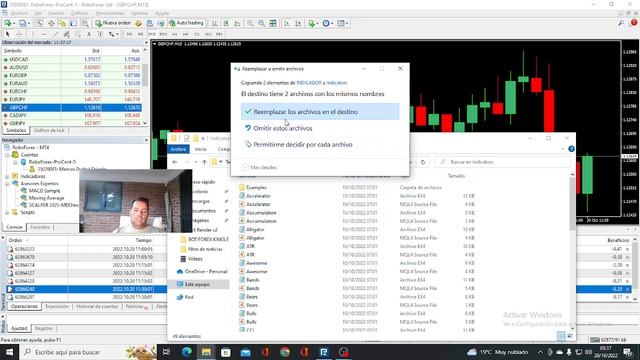Select the M15 timeframe button
This screenshot has height=360, width=640.
(x=152, y=34)
